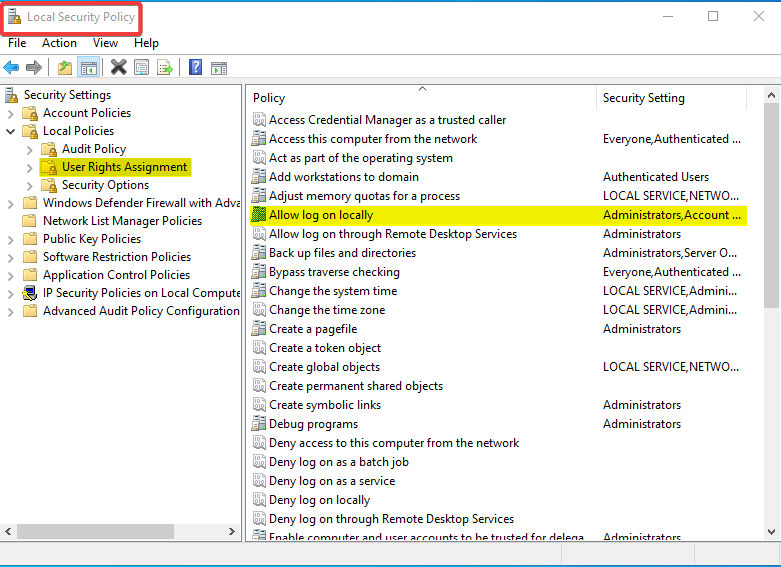
Task: Open the Action menu
Action: (x=59, y=43)
